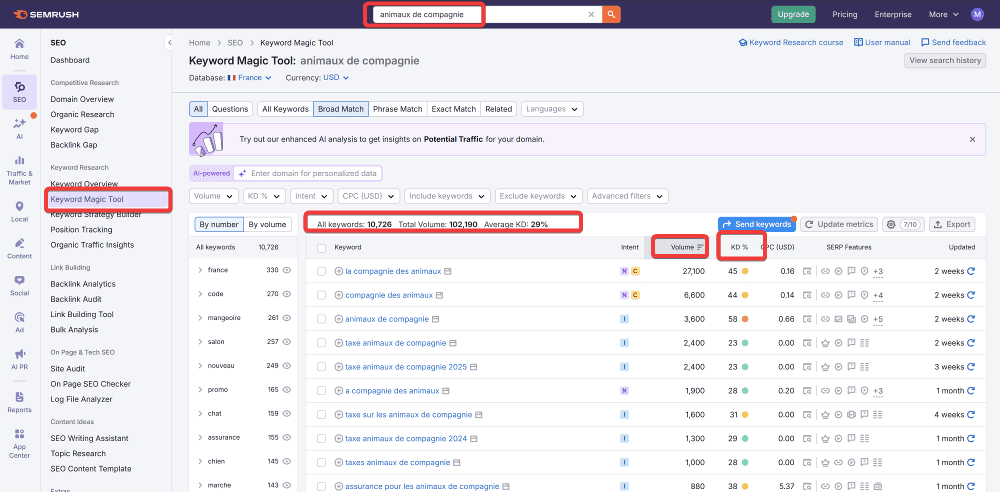The image size is (1000, 492).
Task: Switch to the Phrase Match tab
Action: tap(398, 109)
